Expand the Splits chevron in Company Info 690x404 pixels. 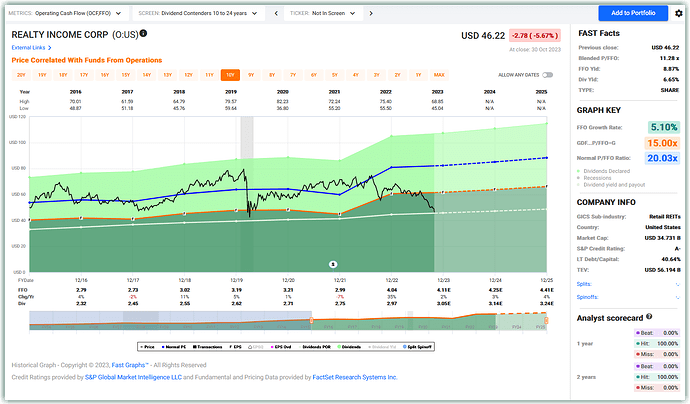coord(677,284)
